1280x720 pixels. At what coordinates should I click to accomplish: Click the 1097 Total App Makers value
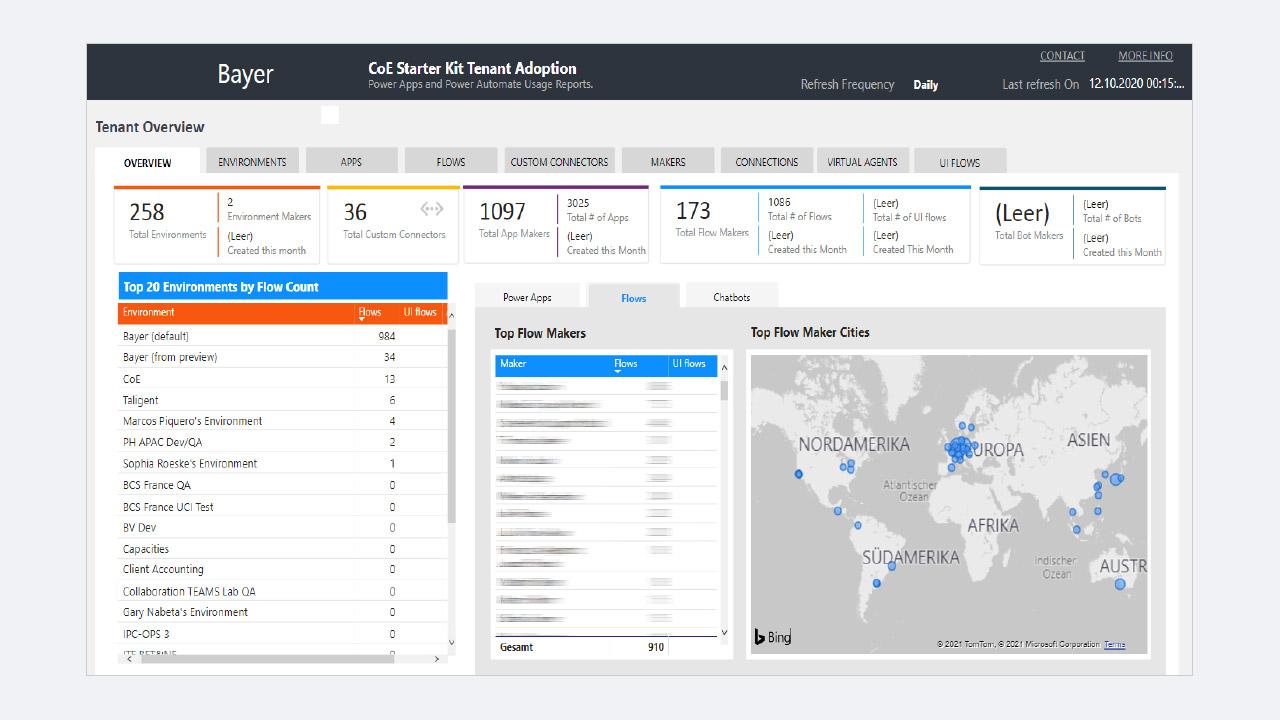pos(502,211)
